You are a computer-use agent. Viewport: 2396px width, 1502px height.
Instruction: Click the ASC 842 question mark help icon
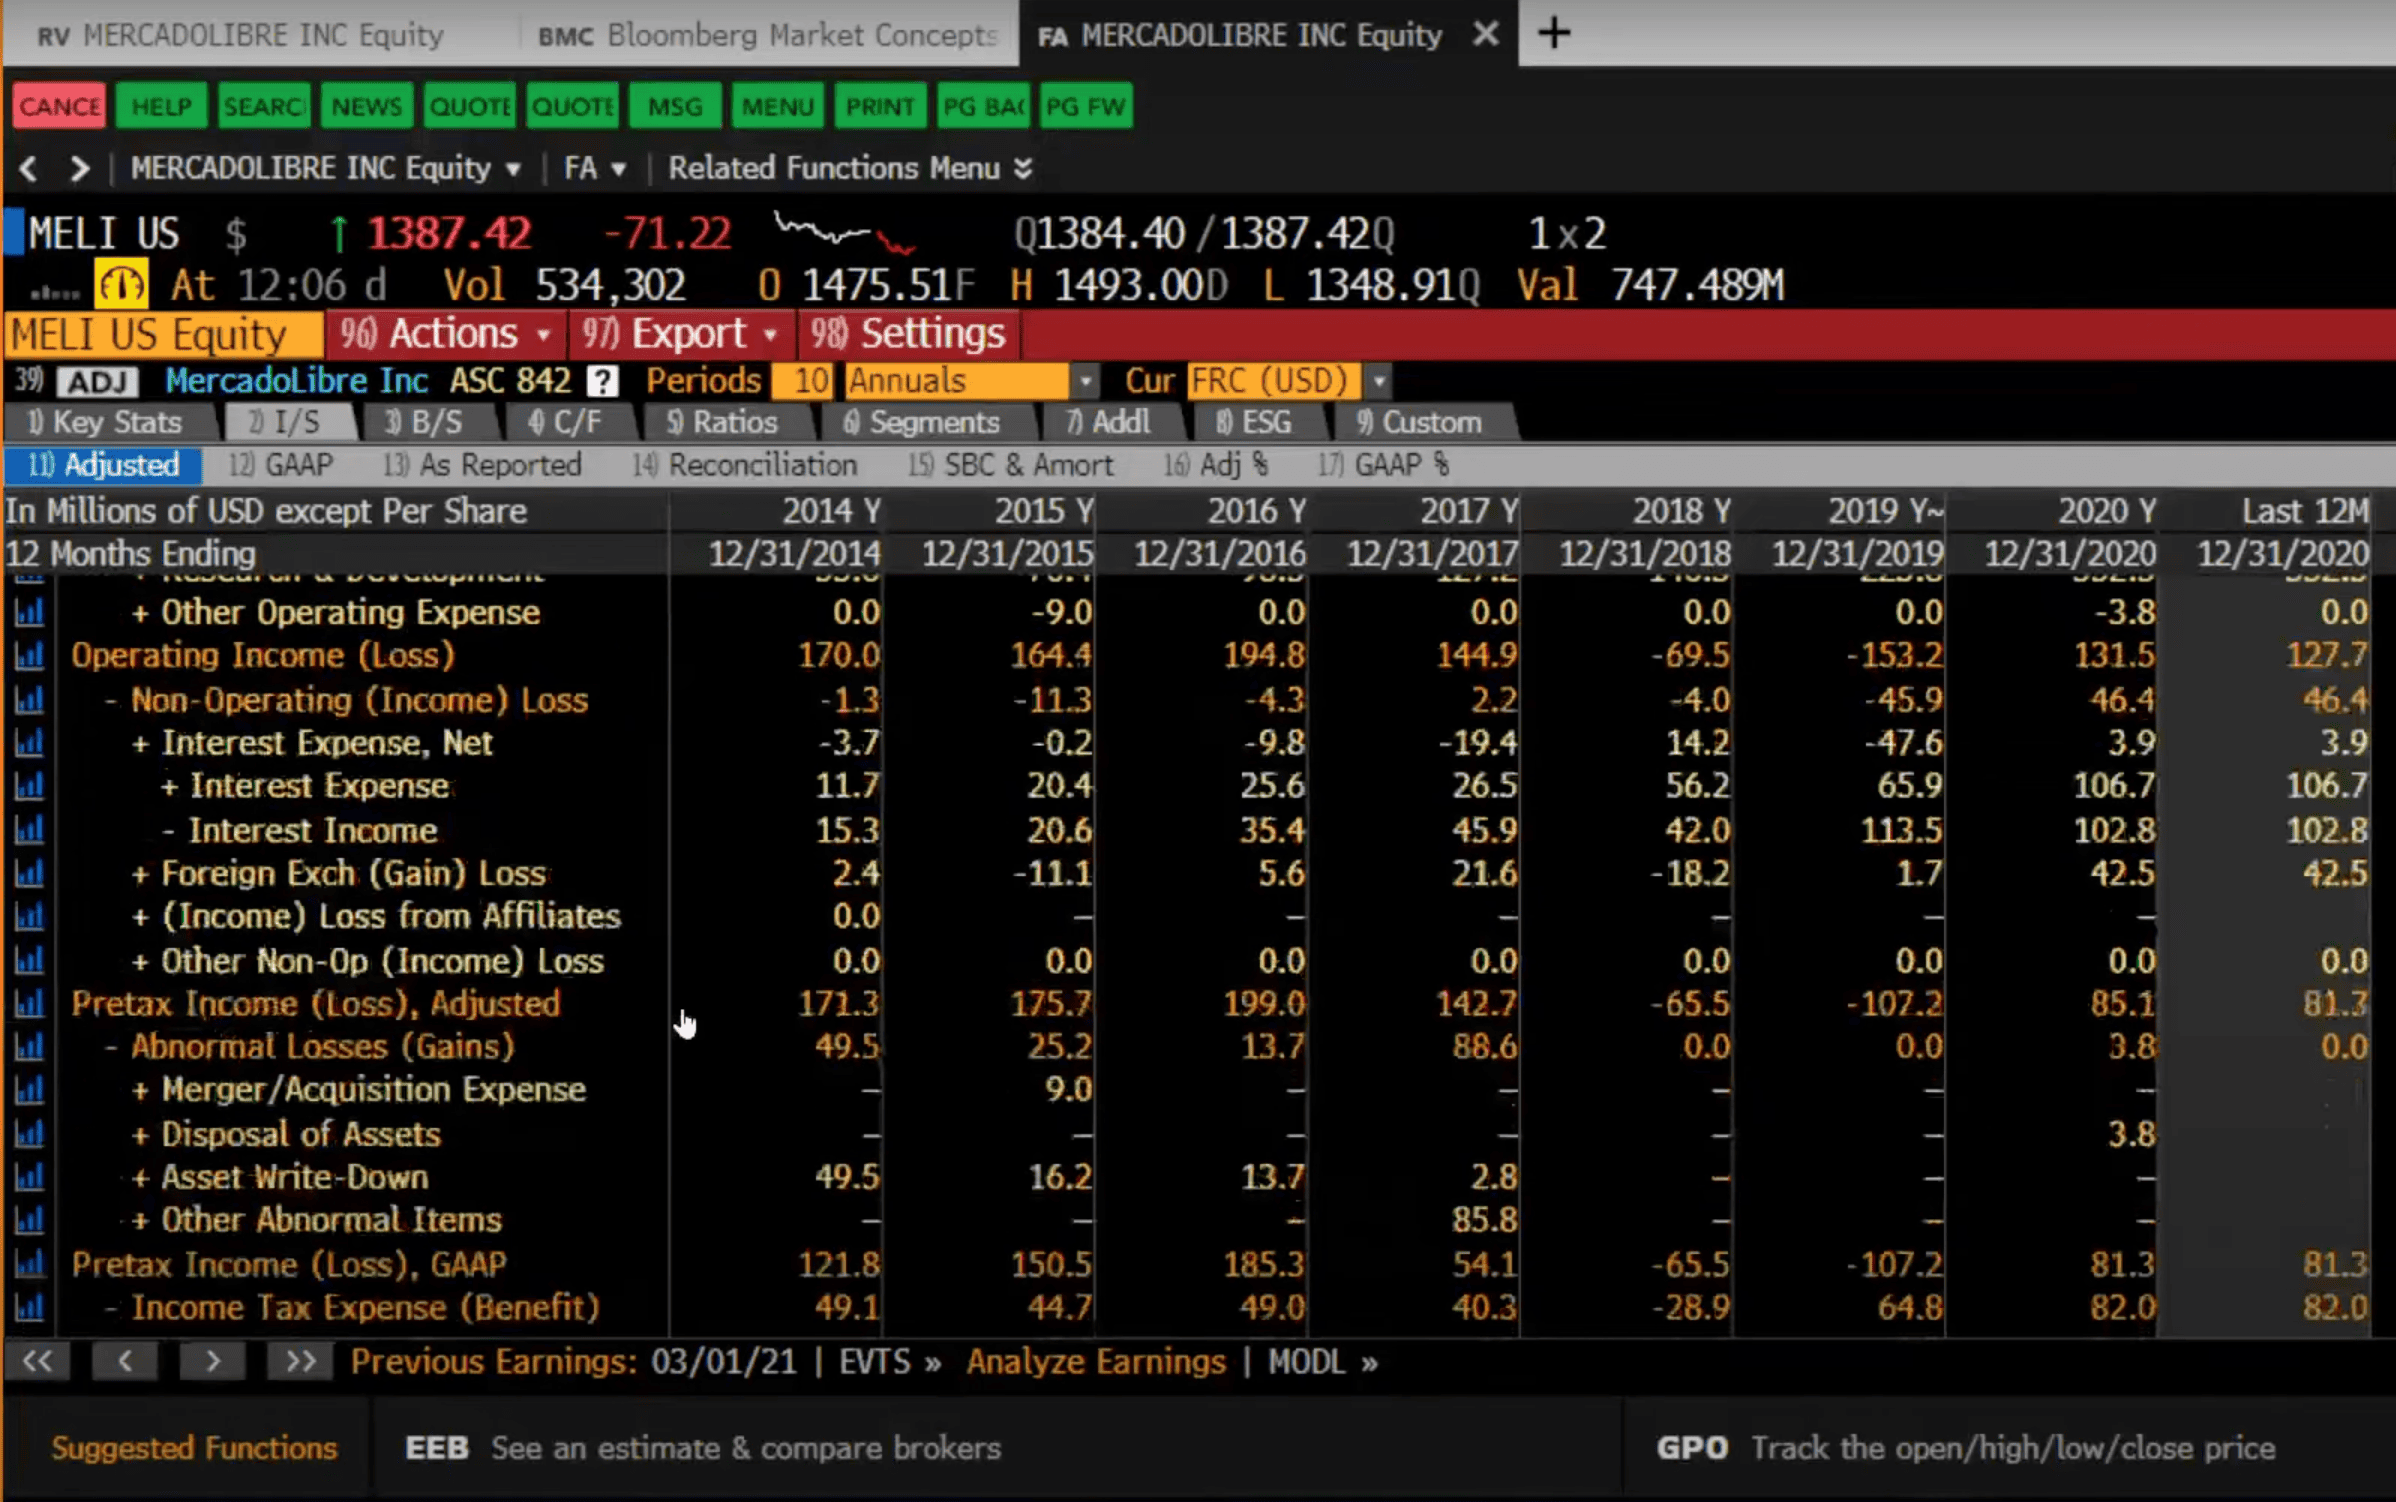(x=602, y=381)
